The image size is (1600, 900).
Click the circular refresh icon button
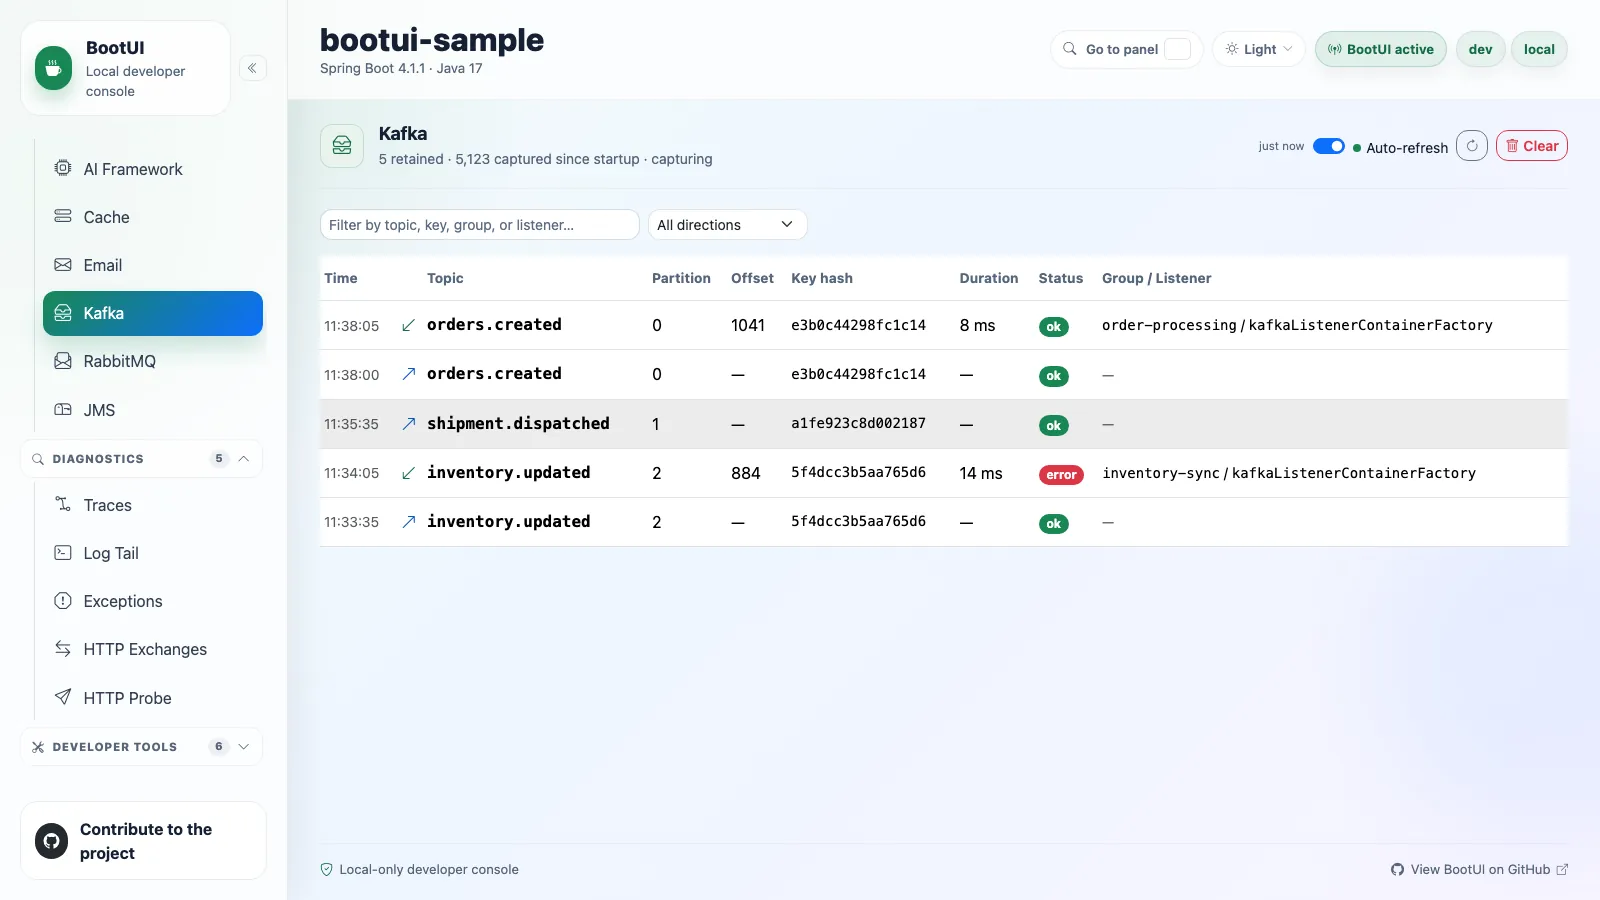pos(1472,146)
